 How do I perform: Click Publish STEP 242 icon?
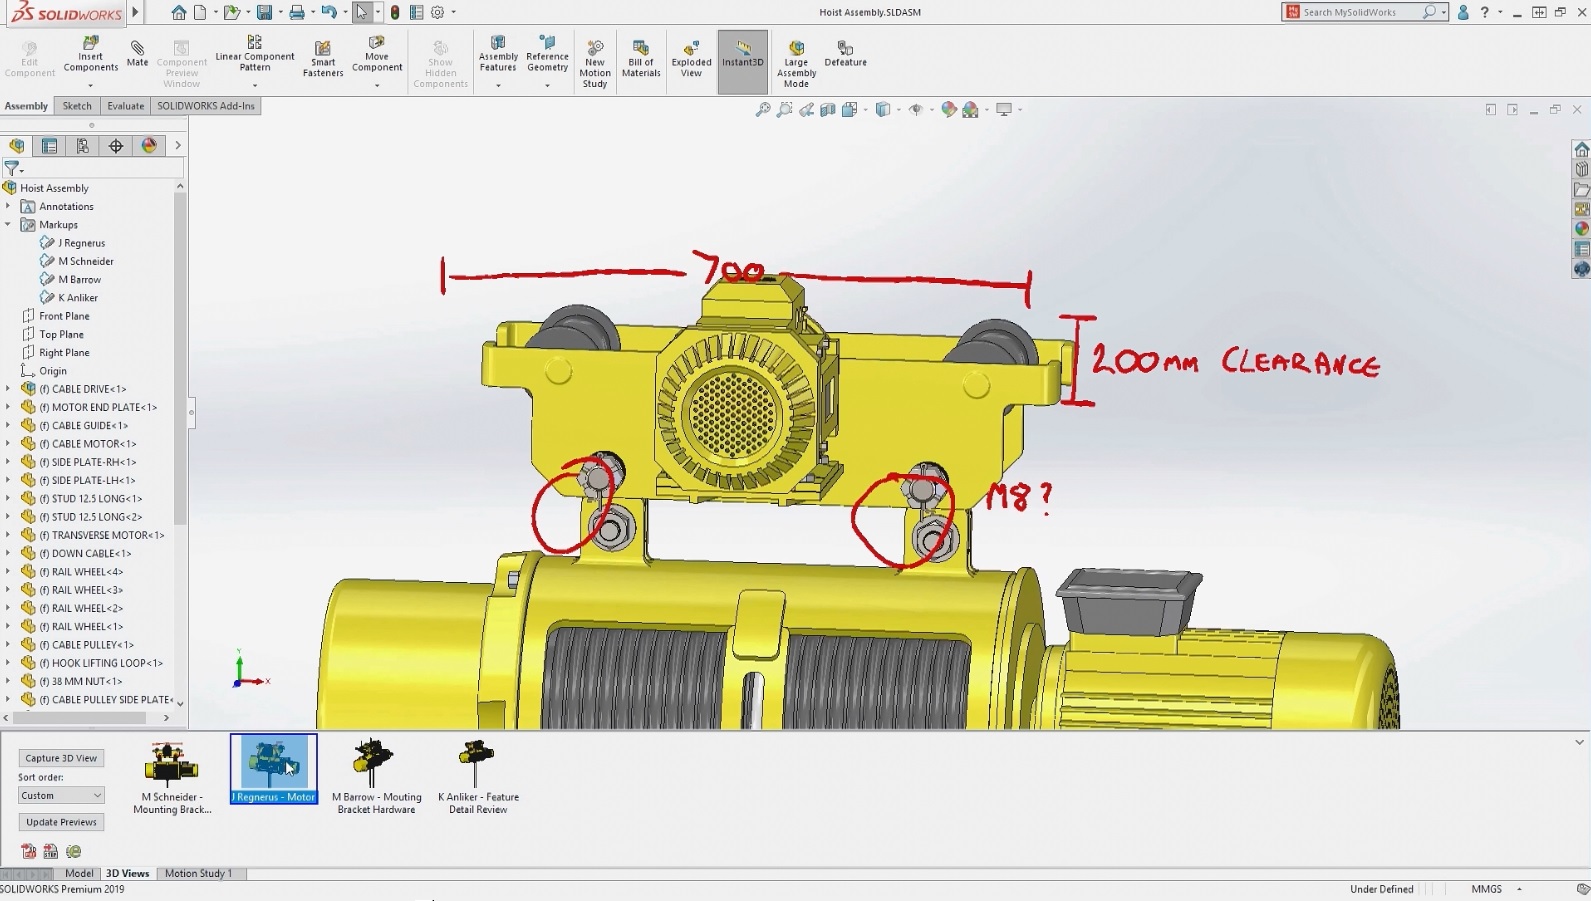[50, 851]
